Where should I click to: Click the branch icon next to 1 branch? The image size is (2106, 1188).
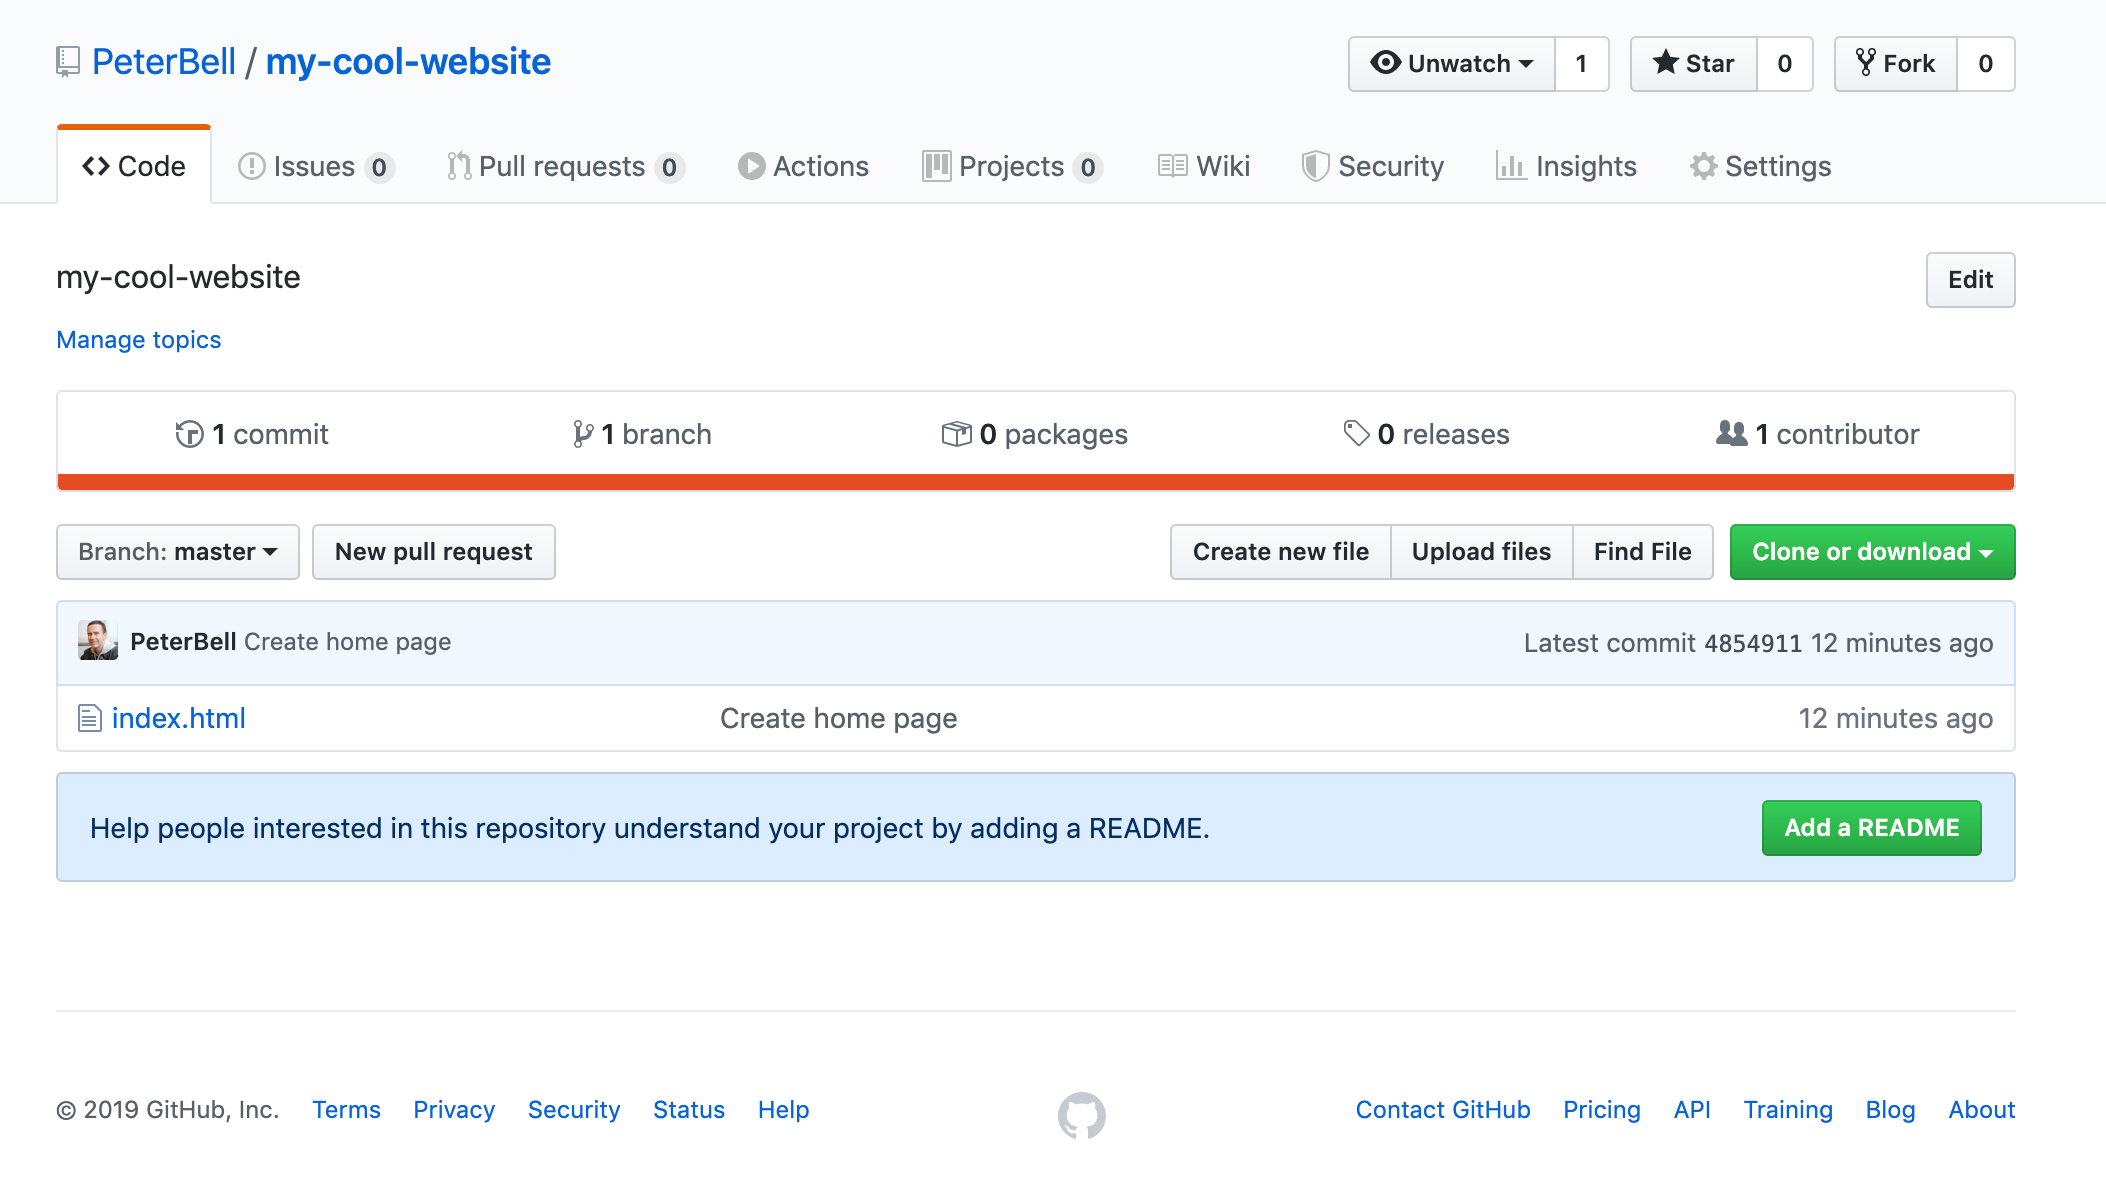(582, 434)
